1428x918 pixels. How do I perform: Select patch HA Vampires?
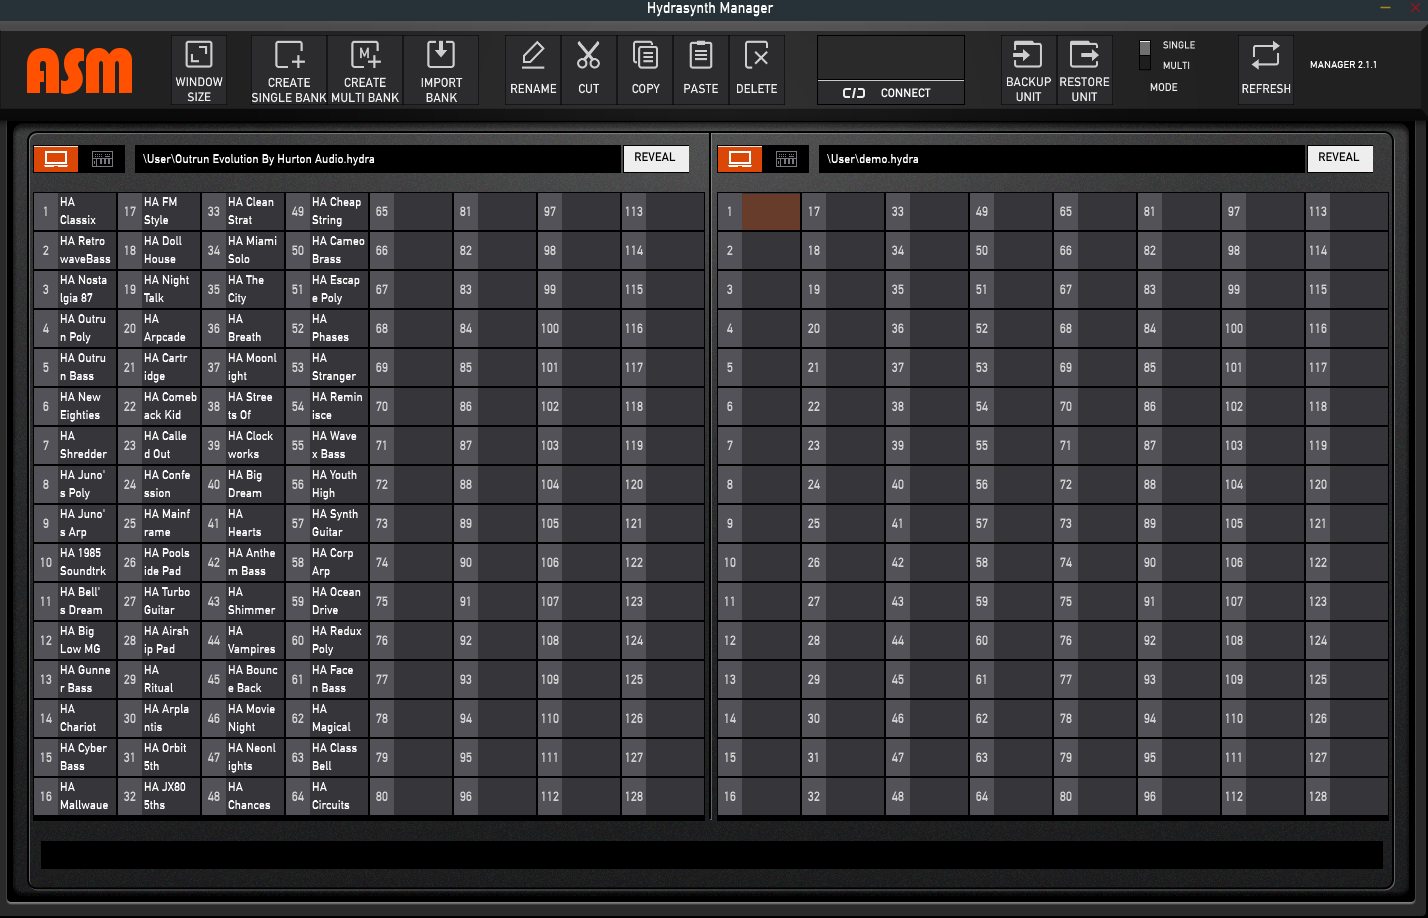click(243, 640)
